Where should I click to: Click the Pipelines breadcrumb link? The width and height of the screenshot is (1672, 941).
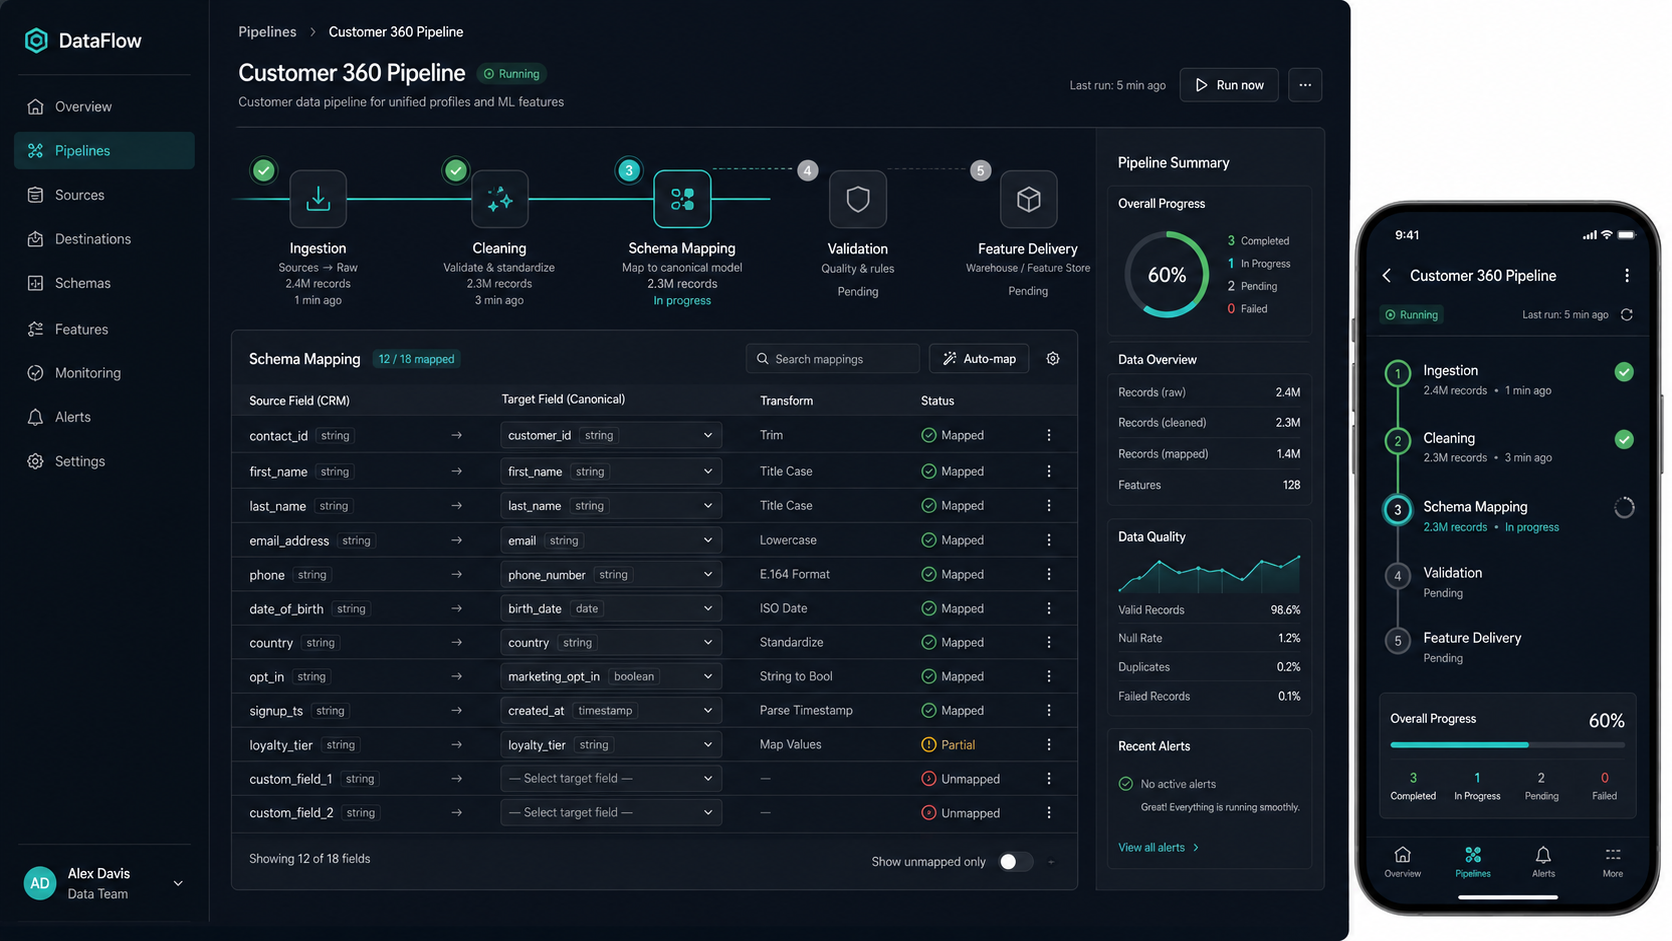267,32
